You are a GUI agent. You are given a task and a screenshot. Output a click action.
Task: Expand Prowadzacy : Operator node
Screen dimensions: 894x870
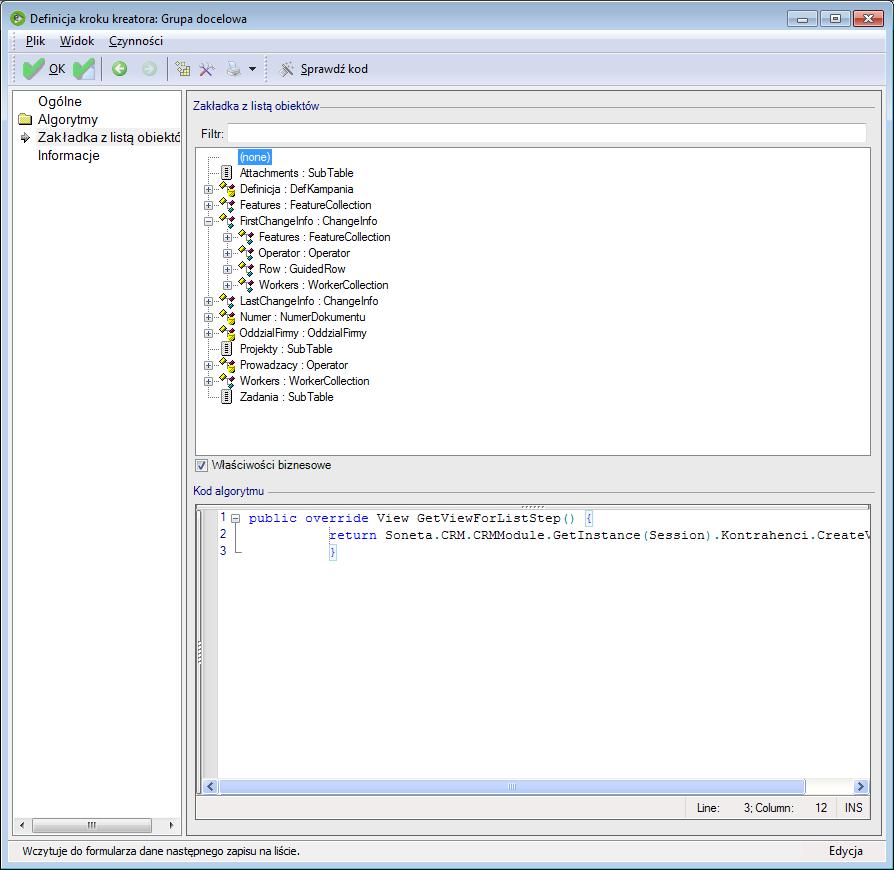click(x=208, y=365)
